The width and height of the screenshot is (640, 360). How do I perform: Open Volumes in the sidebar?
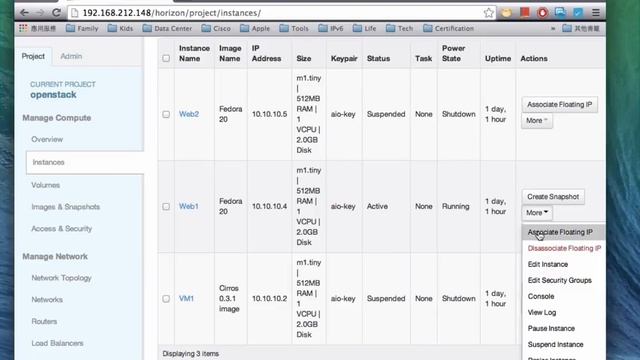click(x=45, y=185)
